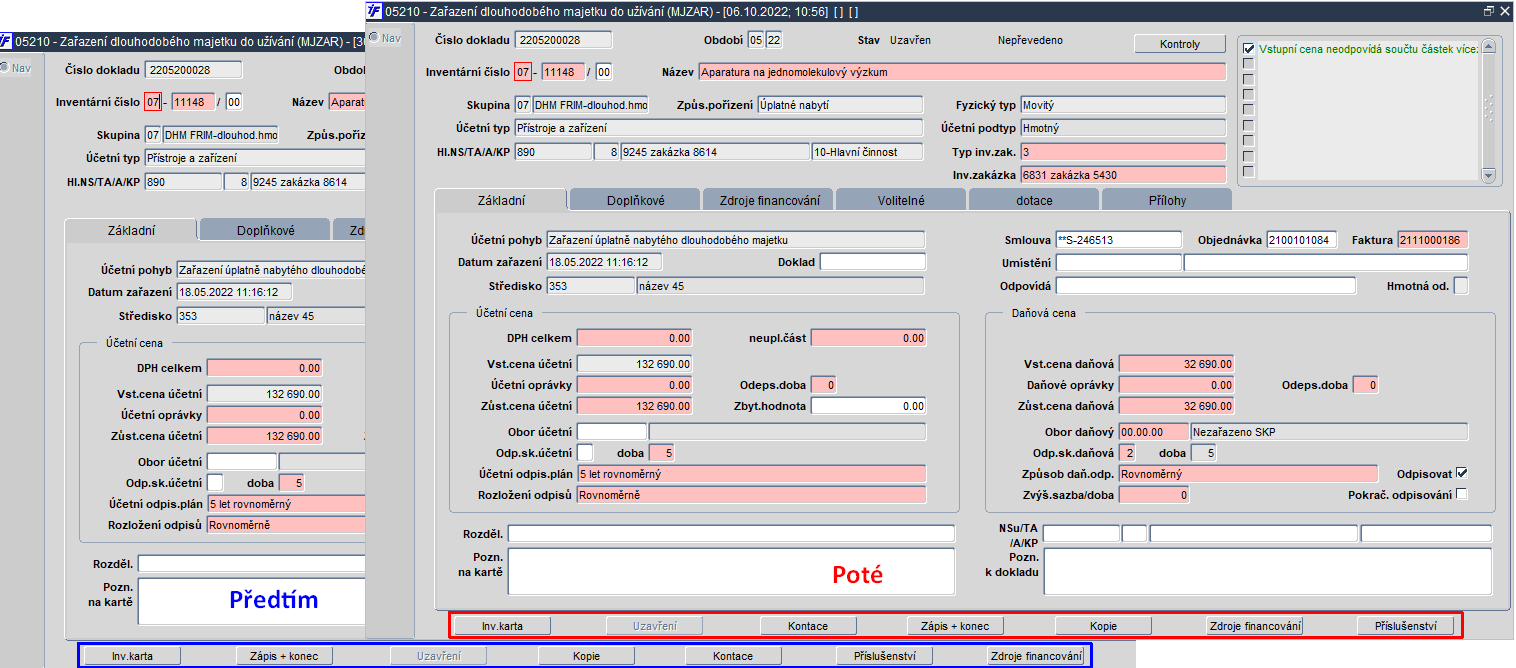The width and height of the screenshot is (1516, 668).
Task: Select the Nav radio button in the back window
Action: click(x=3, y=67)
